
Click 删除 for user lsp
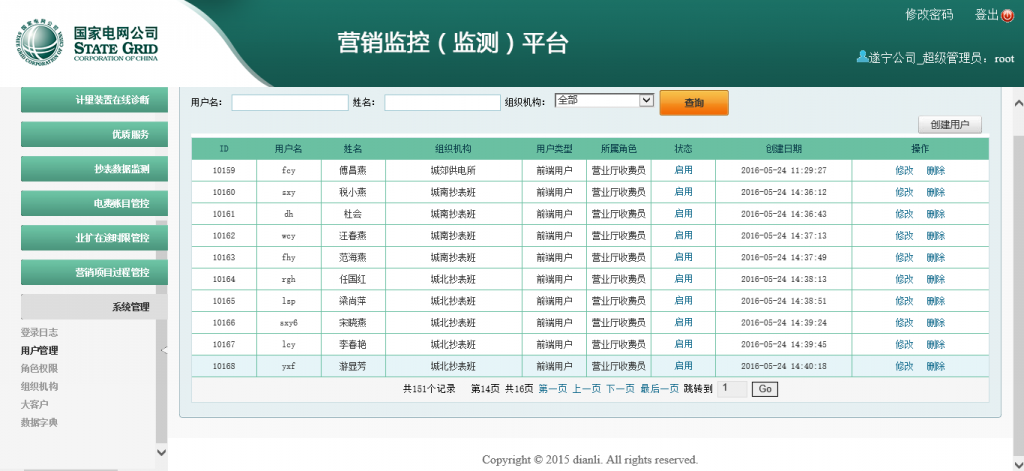click(935, 300)
